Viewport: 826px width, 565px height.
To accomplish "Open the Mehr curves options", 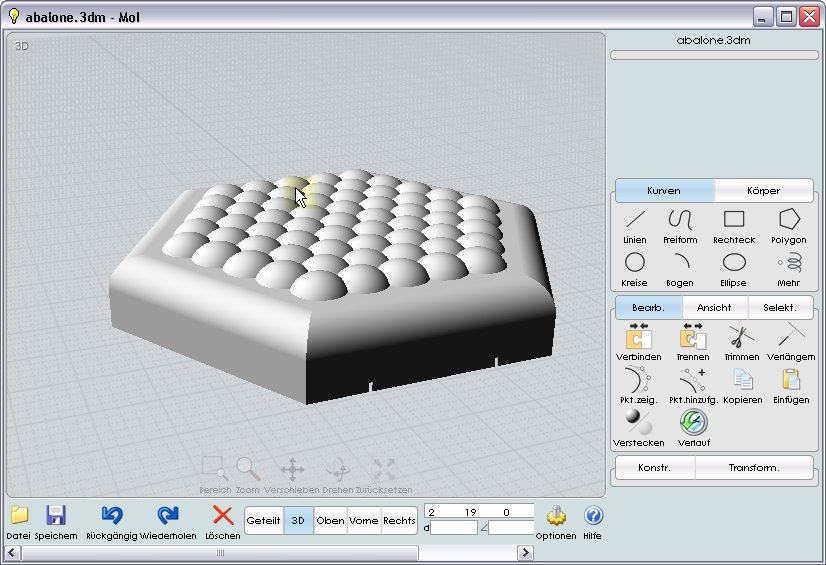I will click(789, 270).
